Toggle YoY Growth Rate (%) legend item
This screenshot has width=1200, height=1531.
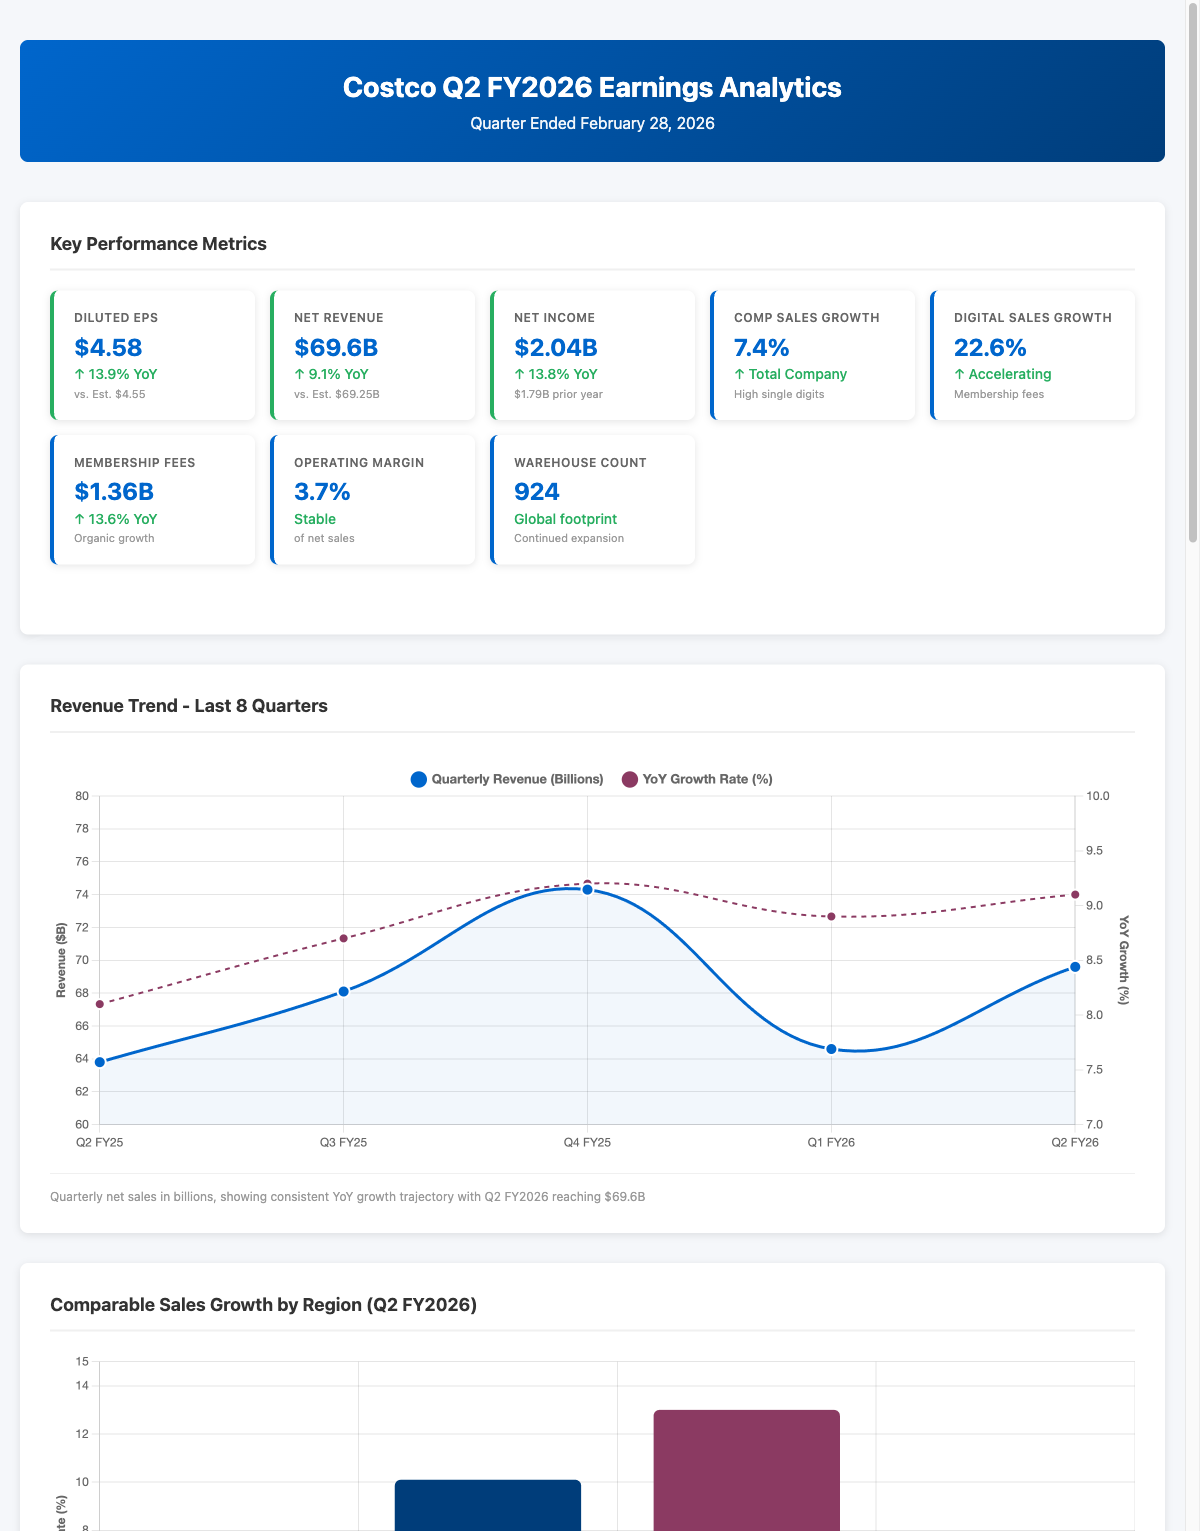click(697, 779)
